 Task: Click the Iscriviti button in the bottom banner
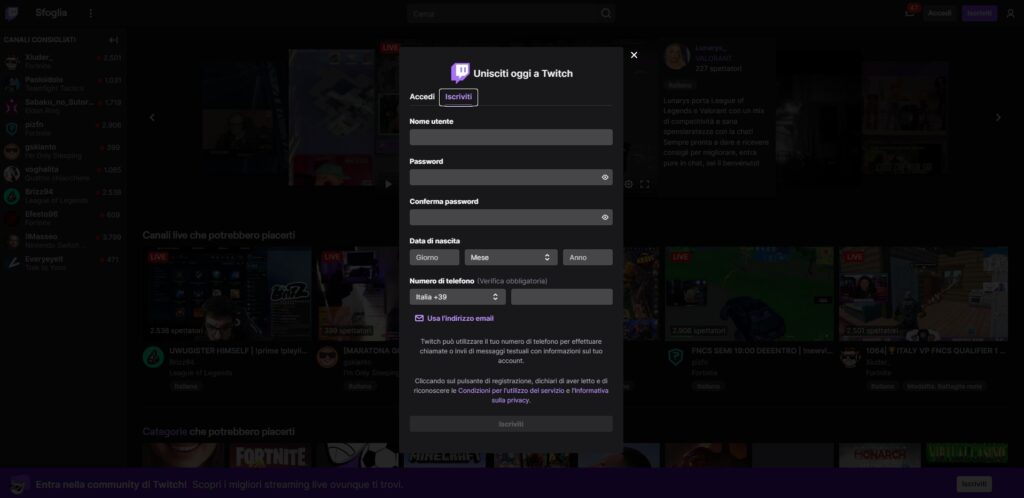[x=974, y=484]
